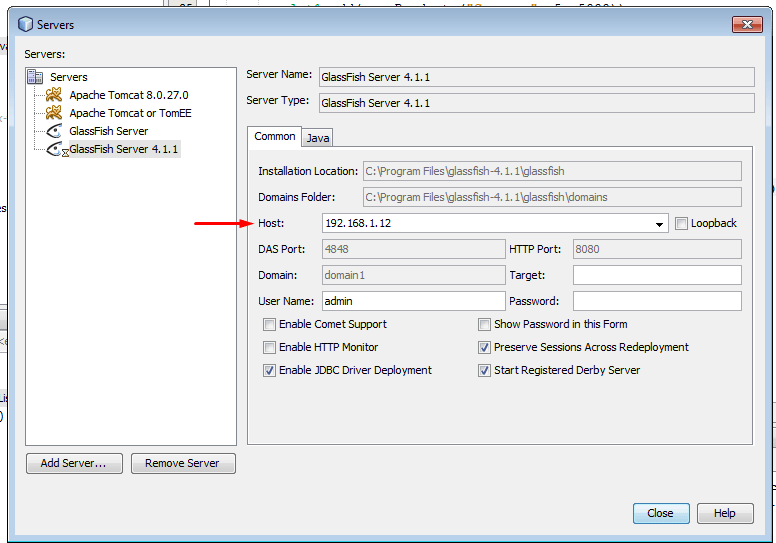Select Apache Tomcat or TomEE entry

[130, 113]
